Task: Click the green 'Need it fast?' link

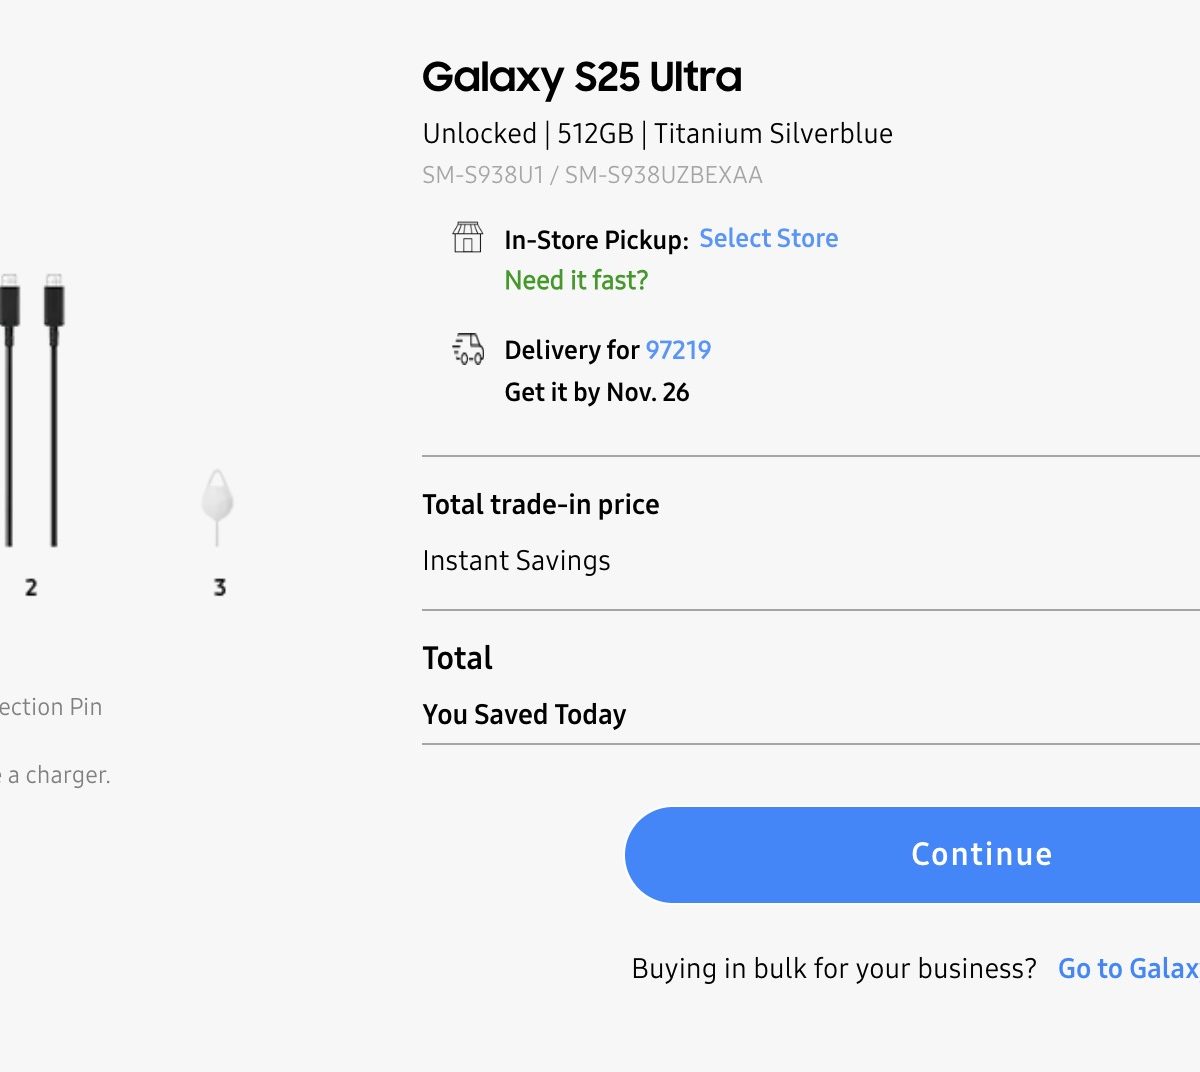Action: pyautogui.click(x=576, y=280)
